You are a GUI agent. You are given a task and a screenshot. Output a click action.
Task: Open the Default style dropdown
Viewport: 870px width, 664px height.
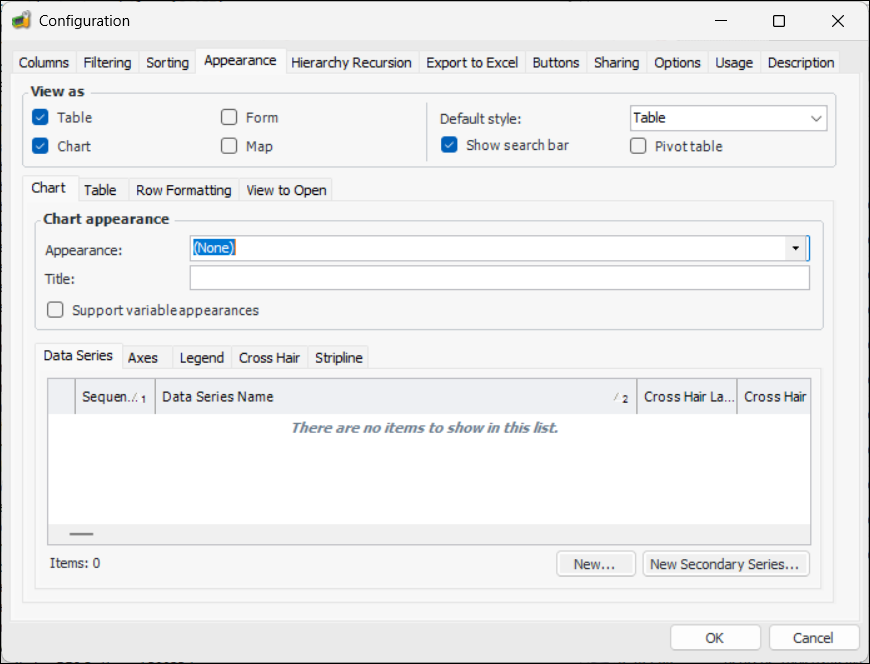[815, 118]
